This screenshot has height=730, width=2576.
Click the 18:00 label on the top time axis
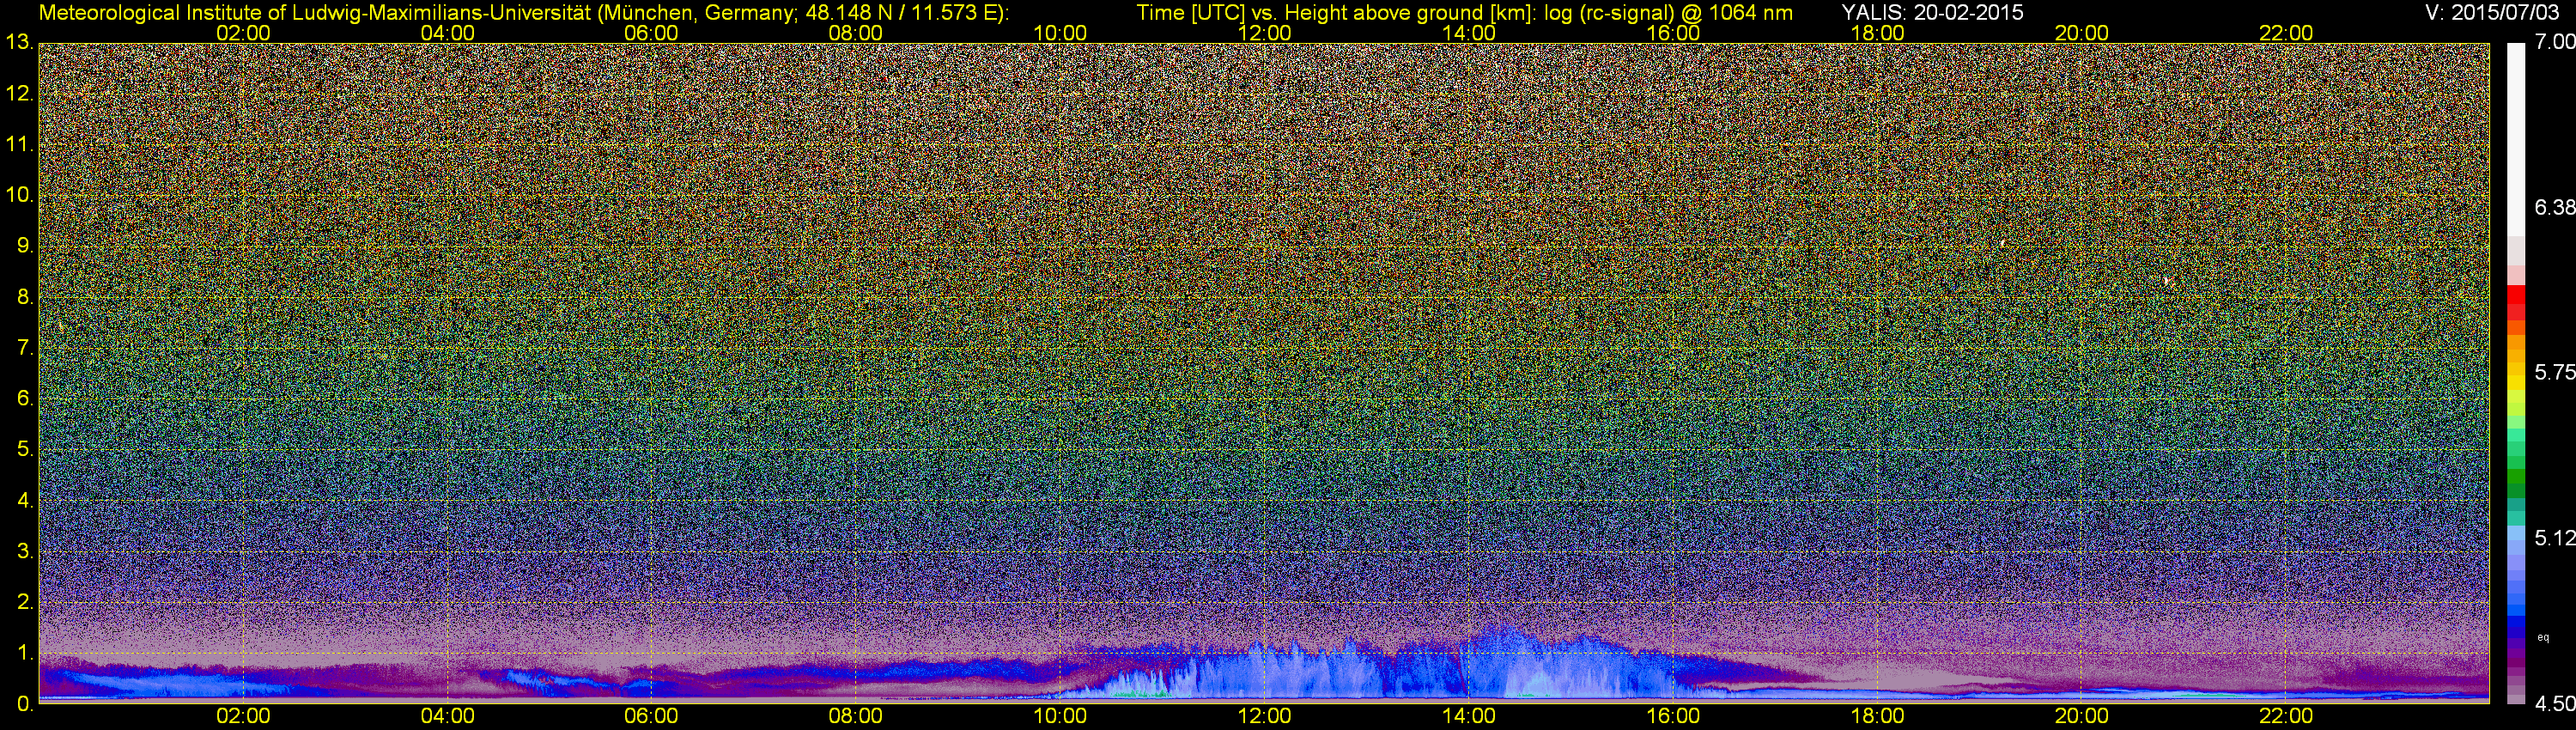click(1877, 33)
